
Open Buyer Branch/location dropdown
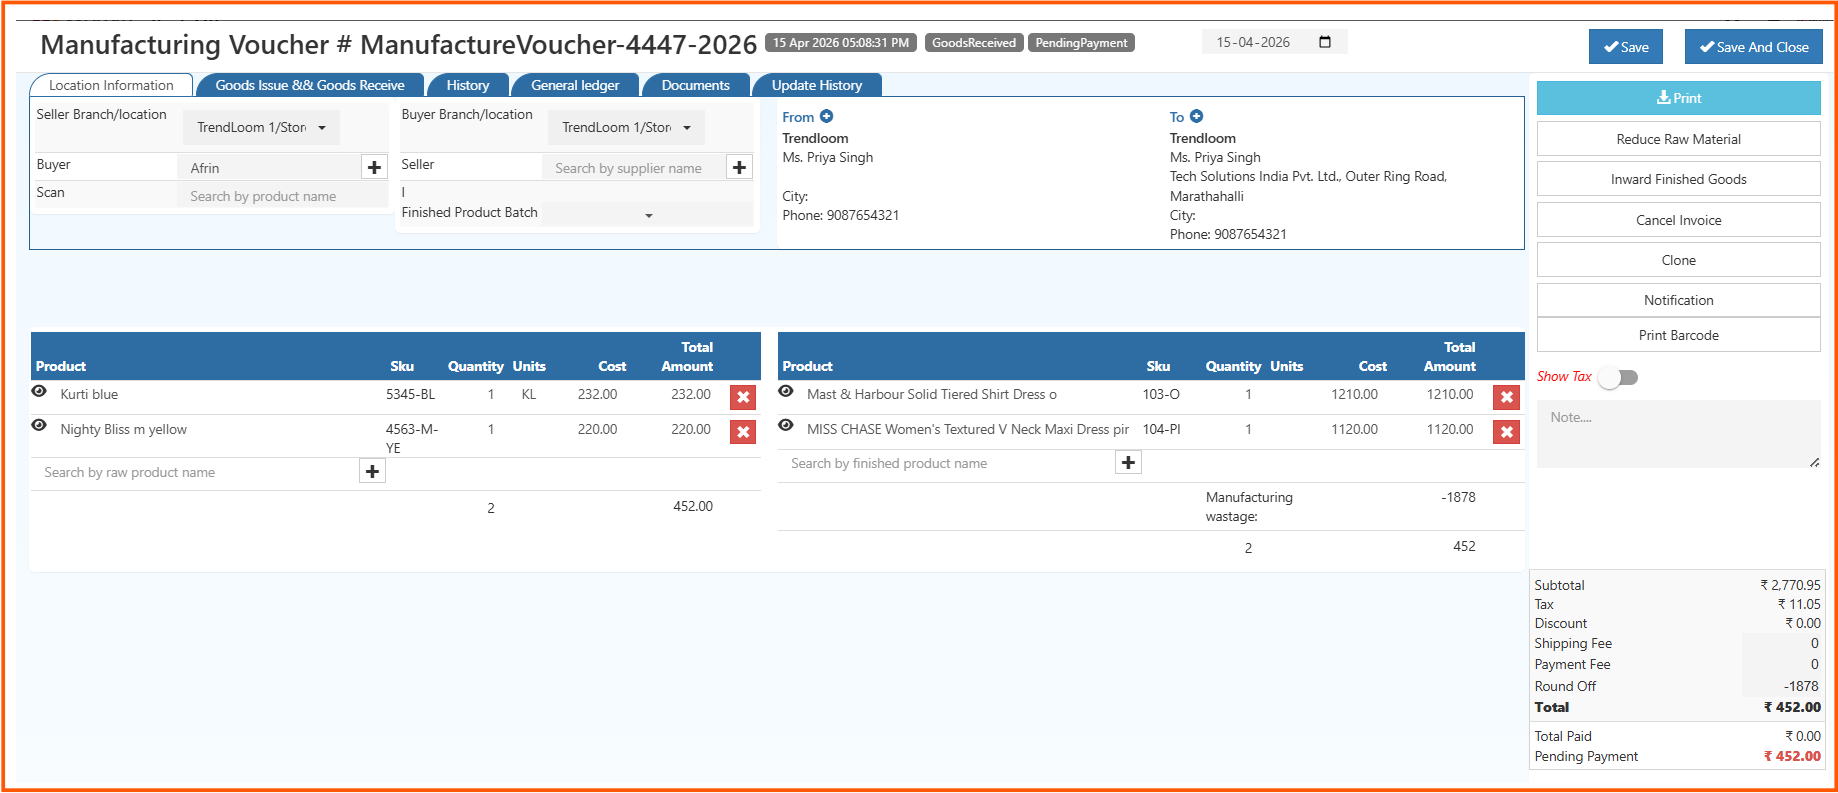(x=626, y=127)
